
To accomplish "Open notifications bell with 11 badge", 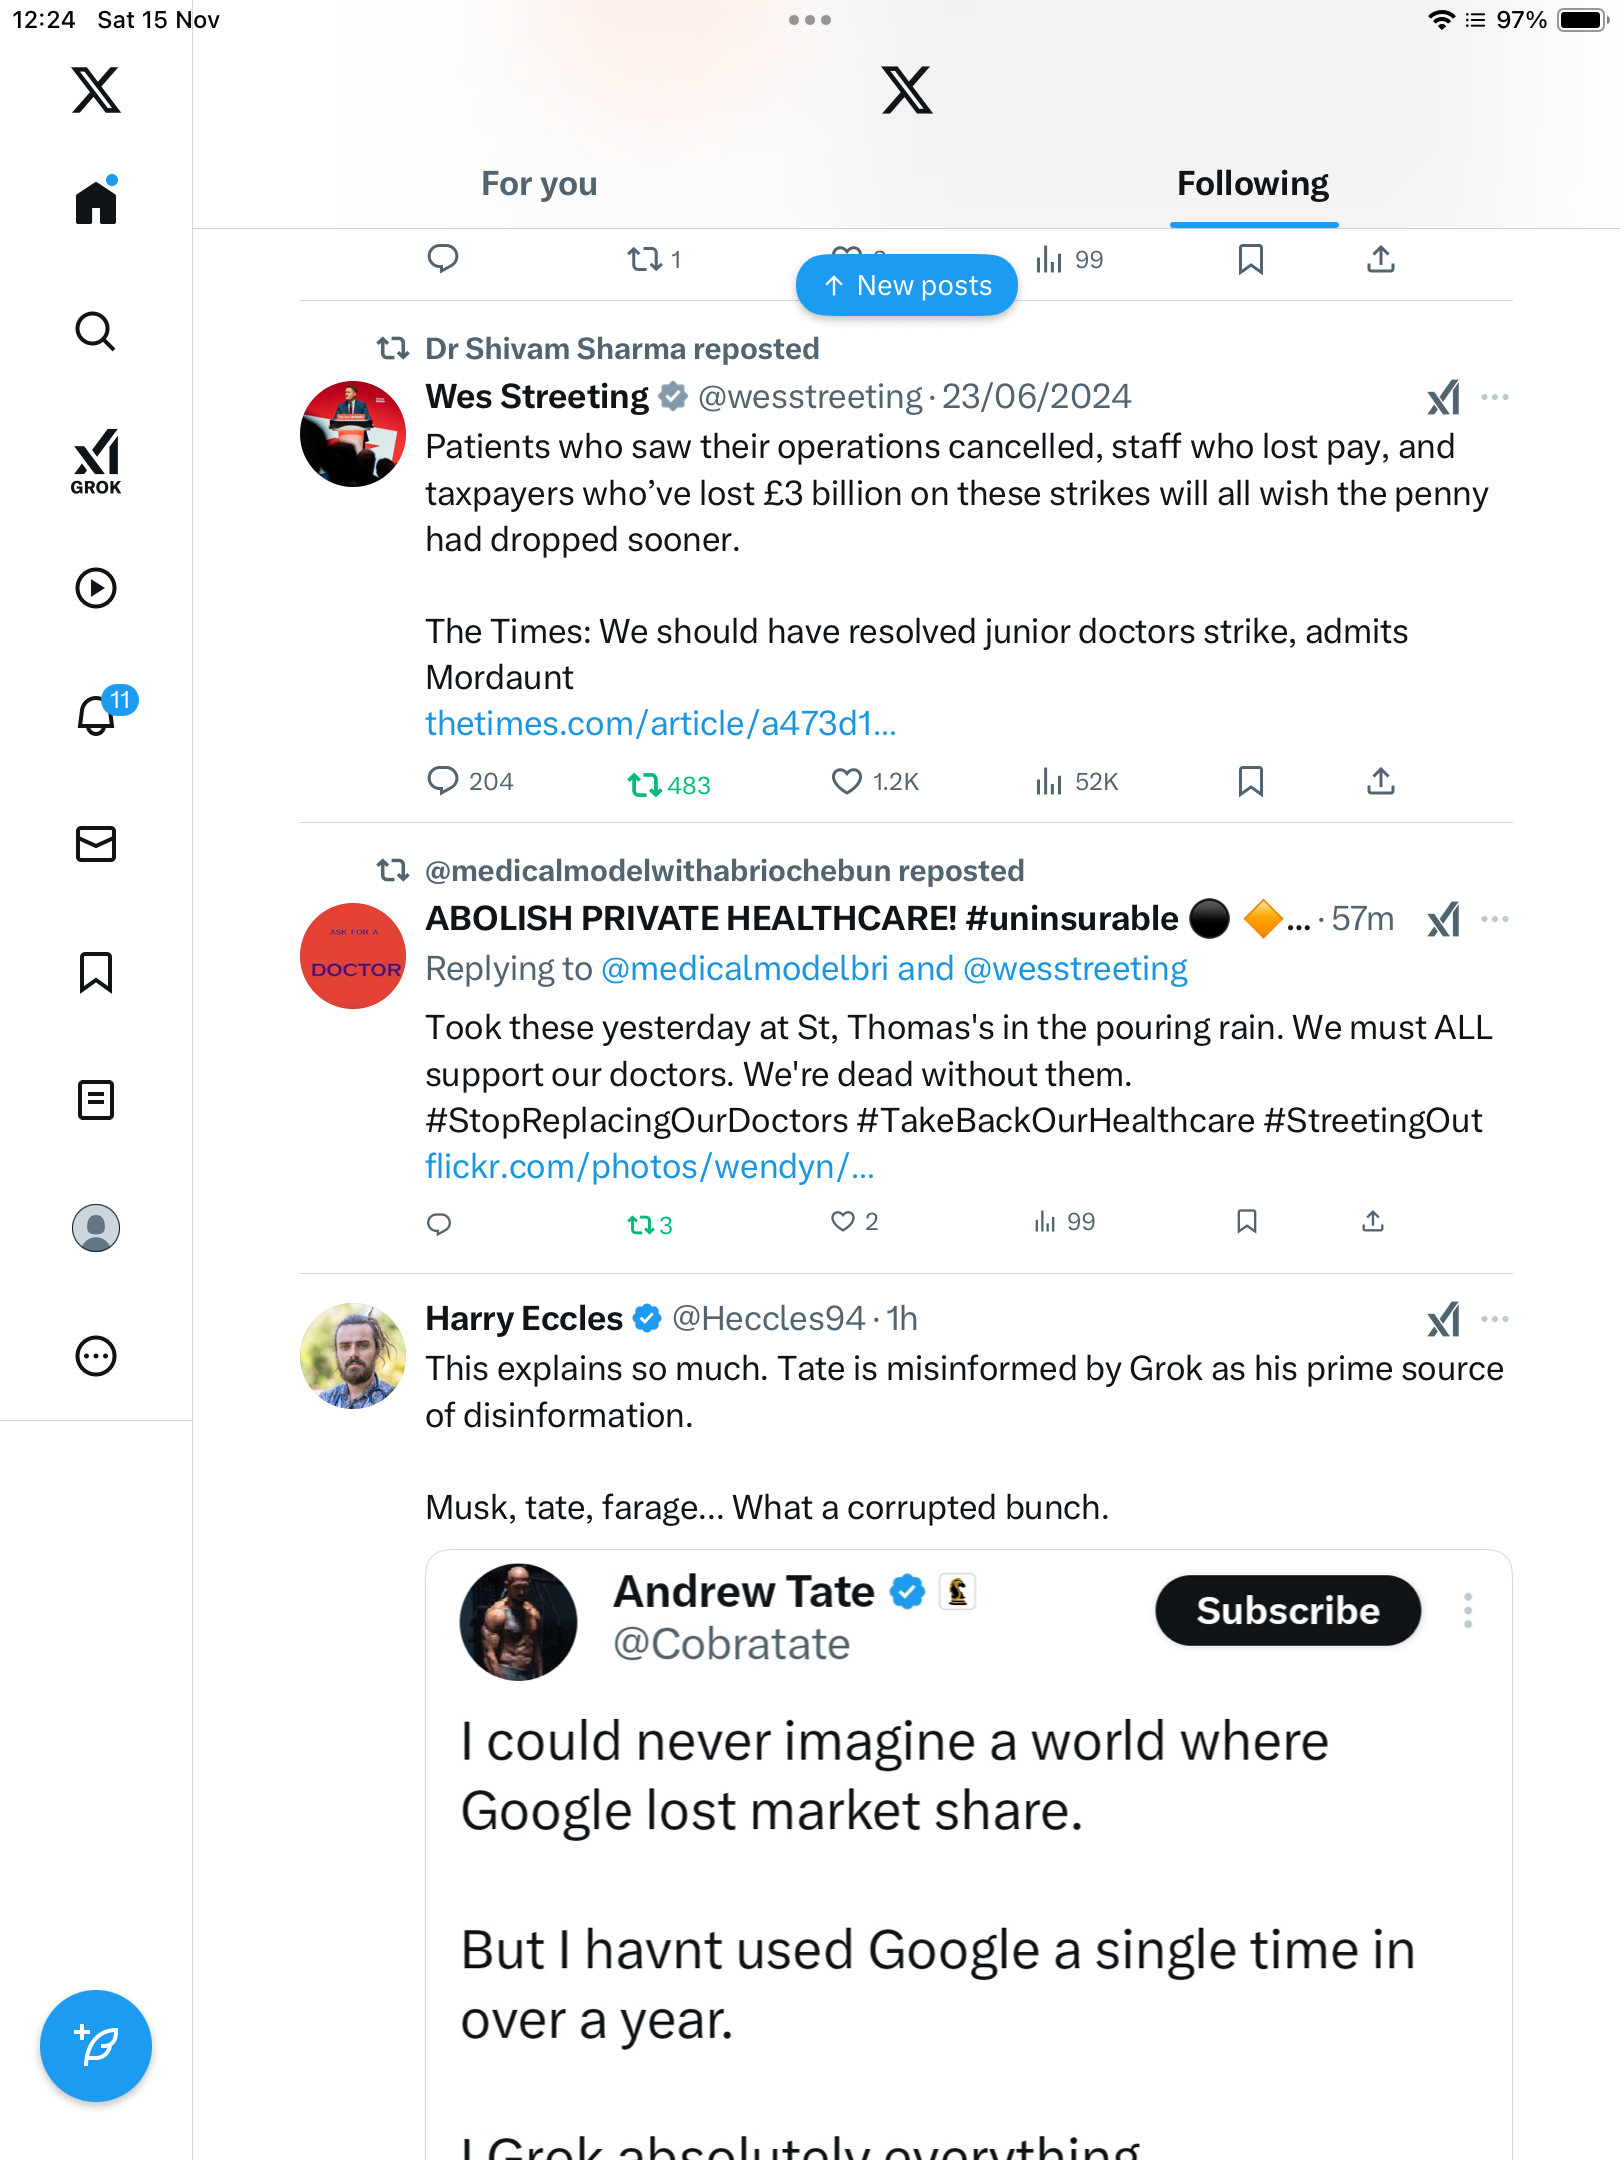I will (98, 714).
